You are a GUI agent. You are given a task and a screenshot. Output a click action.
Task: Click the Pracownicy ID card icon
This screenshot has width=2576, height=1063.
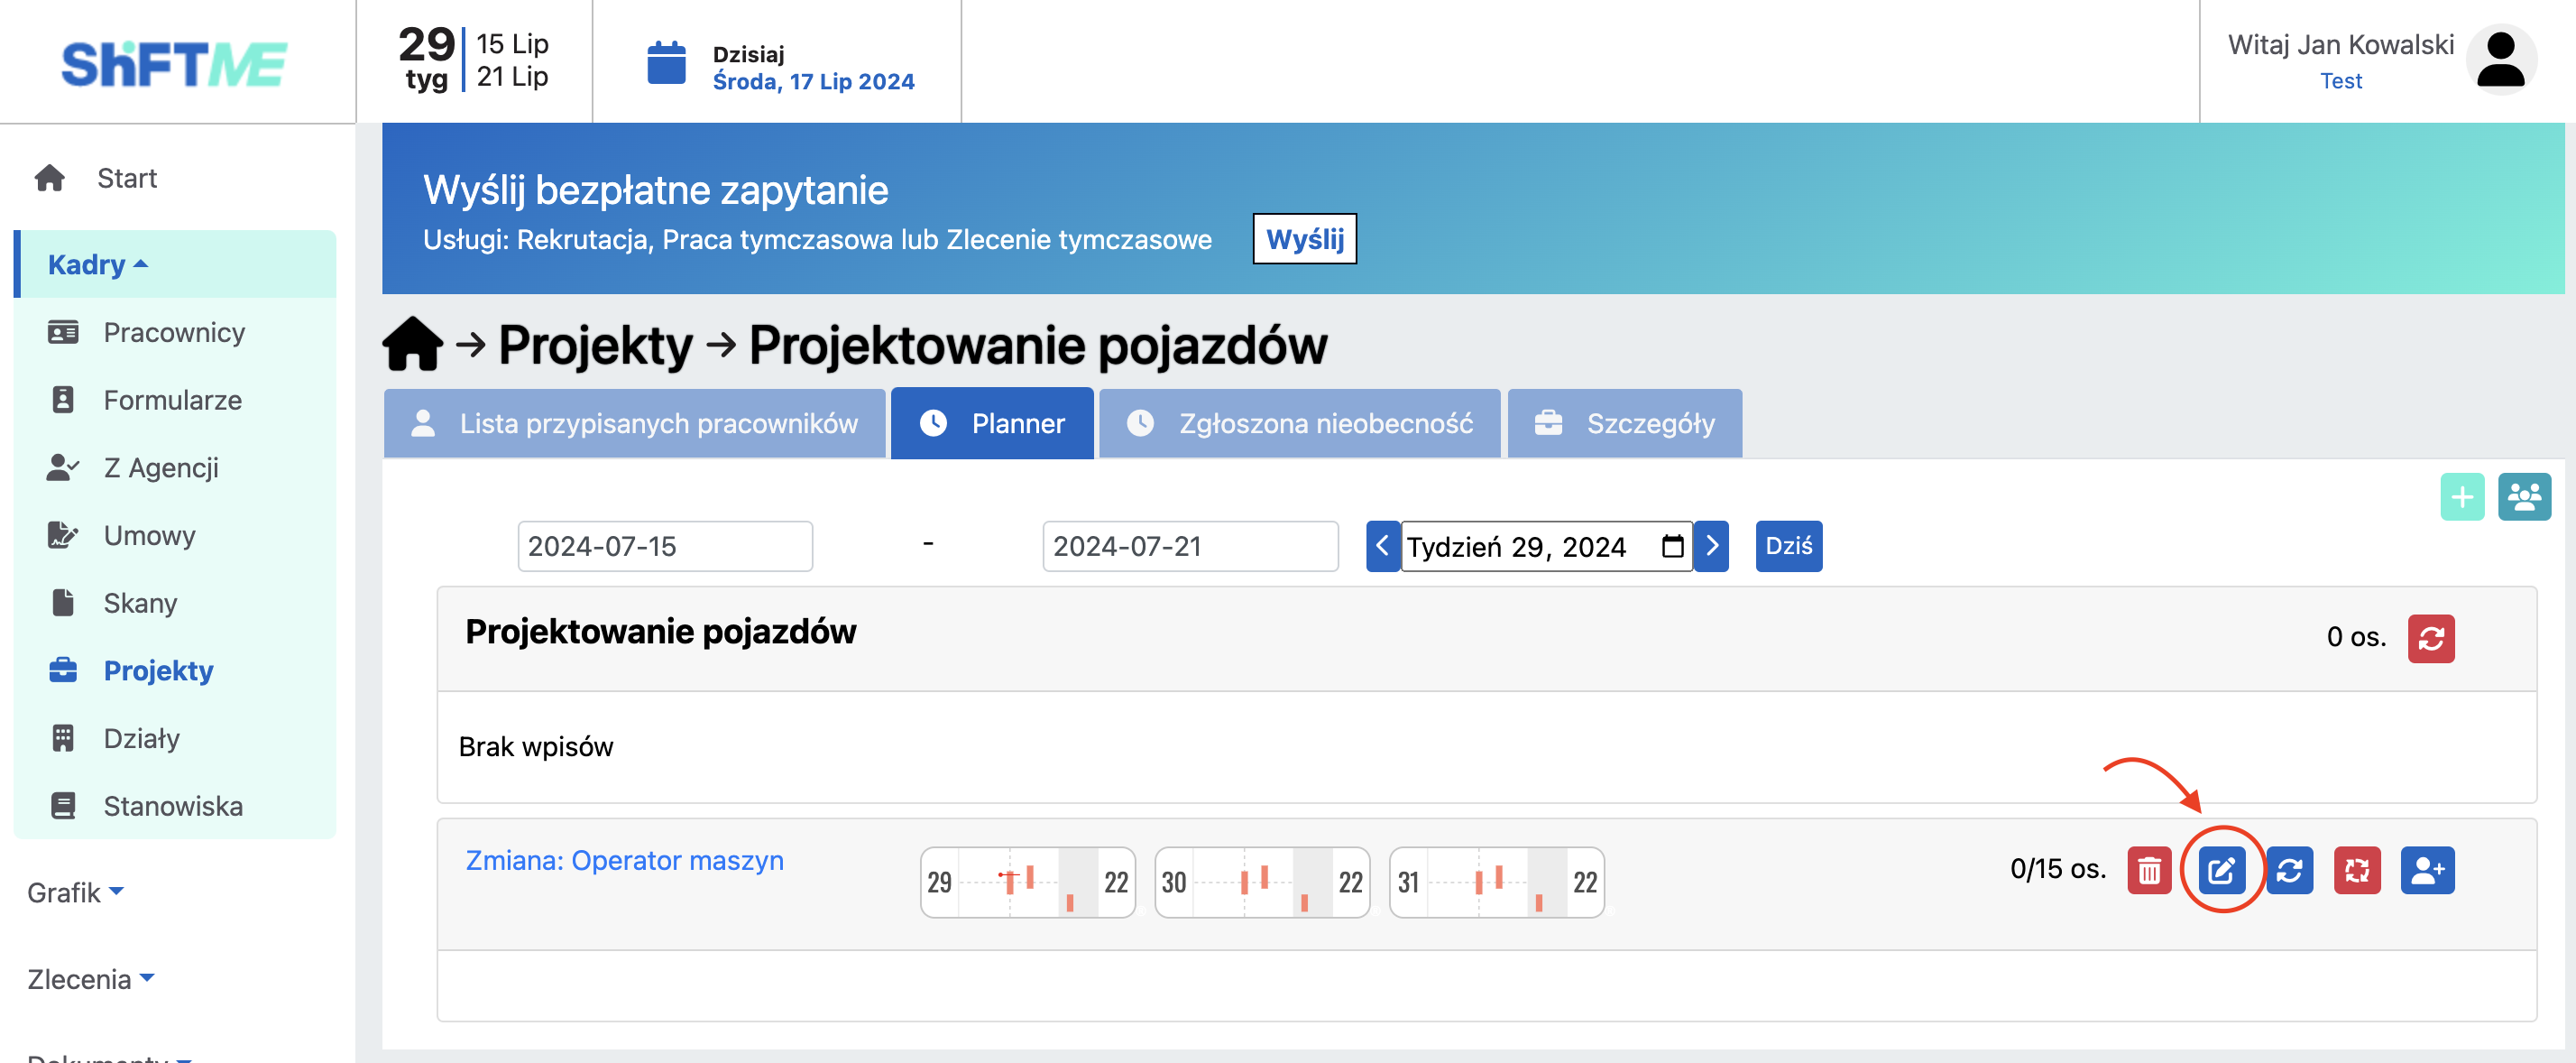[x=63, y=332]
